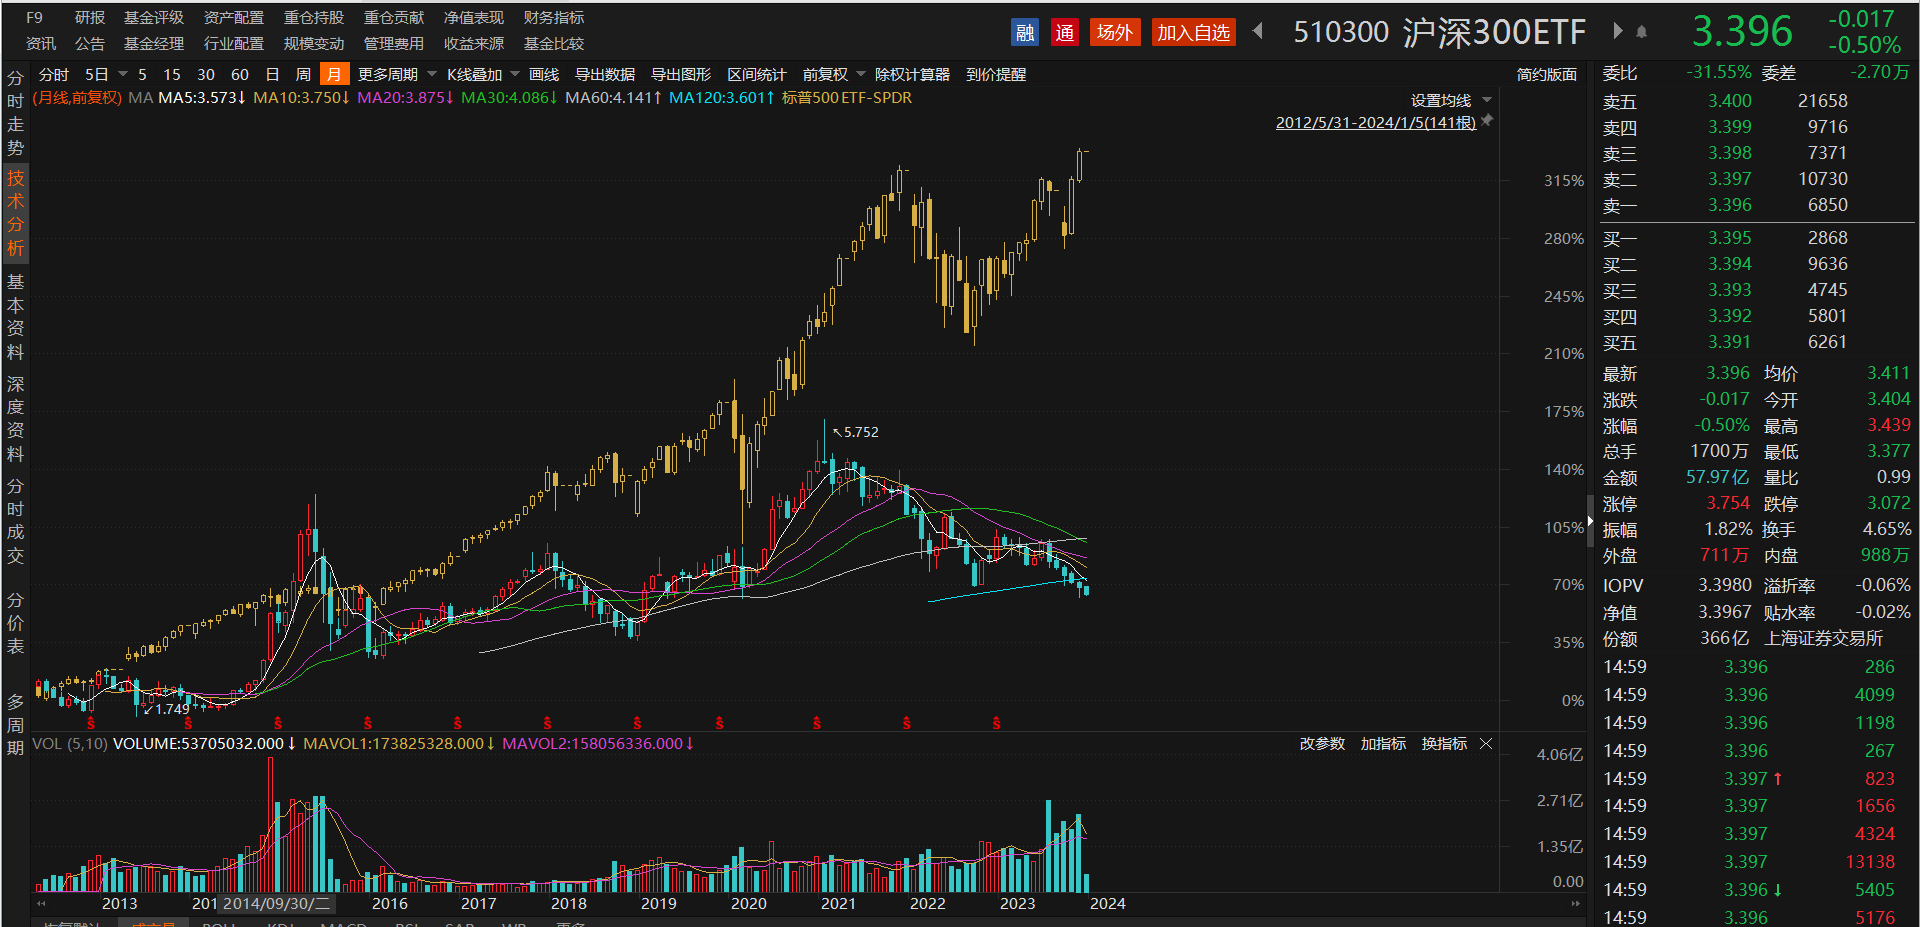The width and height of the screenshot is (1920, 927).
Task: Click 导出数据 to export data
Action: pos(605,75)
